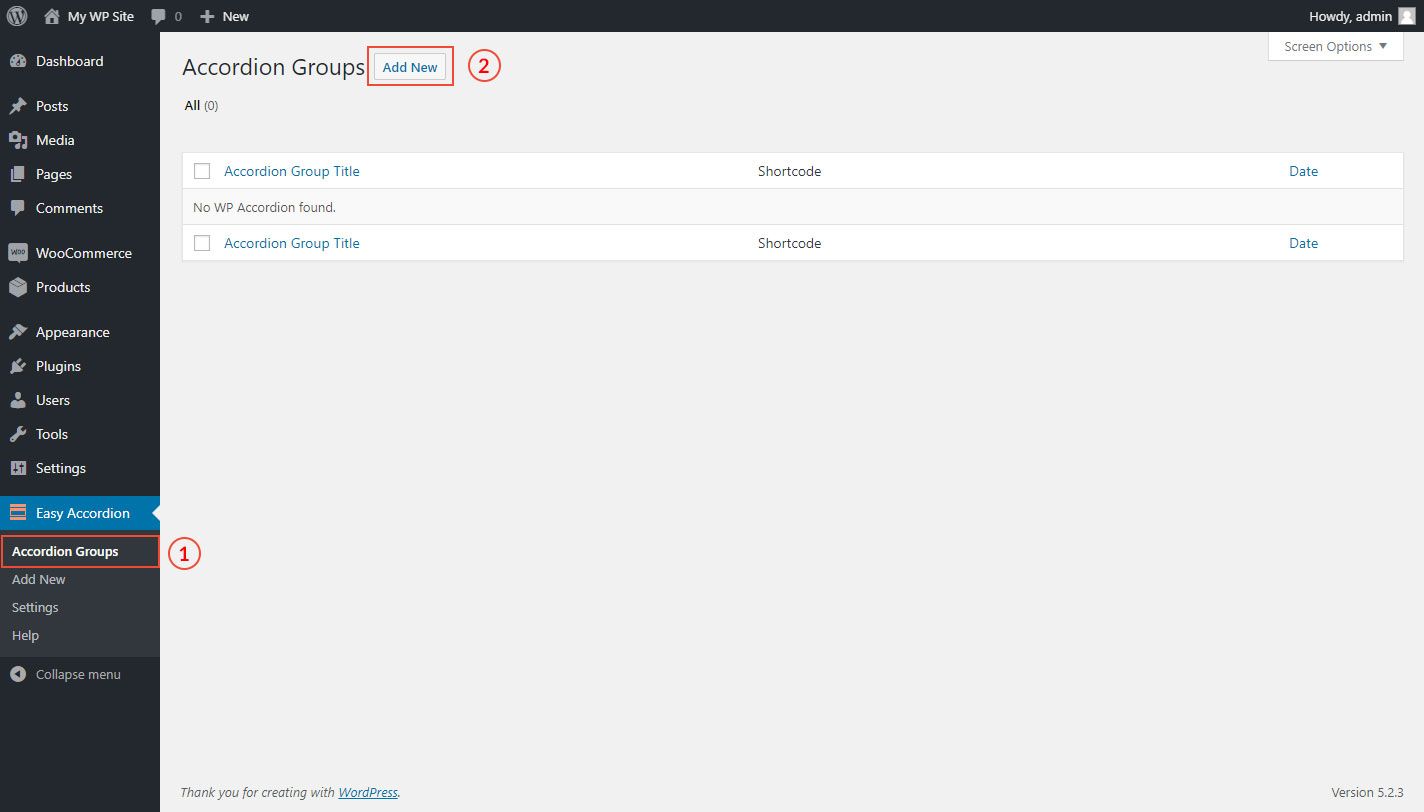Open Easy Accordion Settings submenu item

(35, 607)
